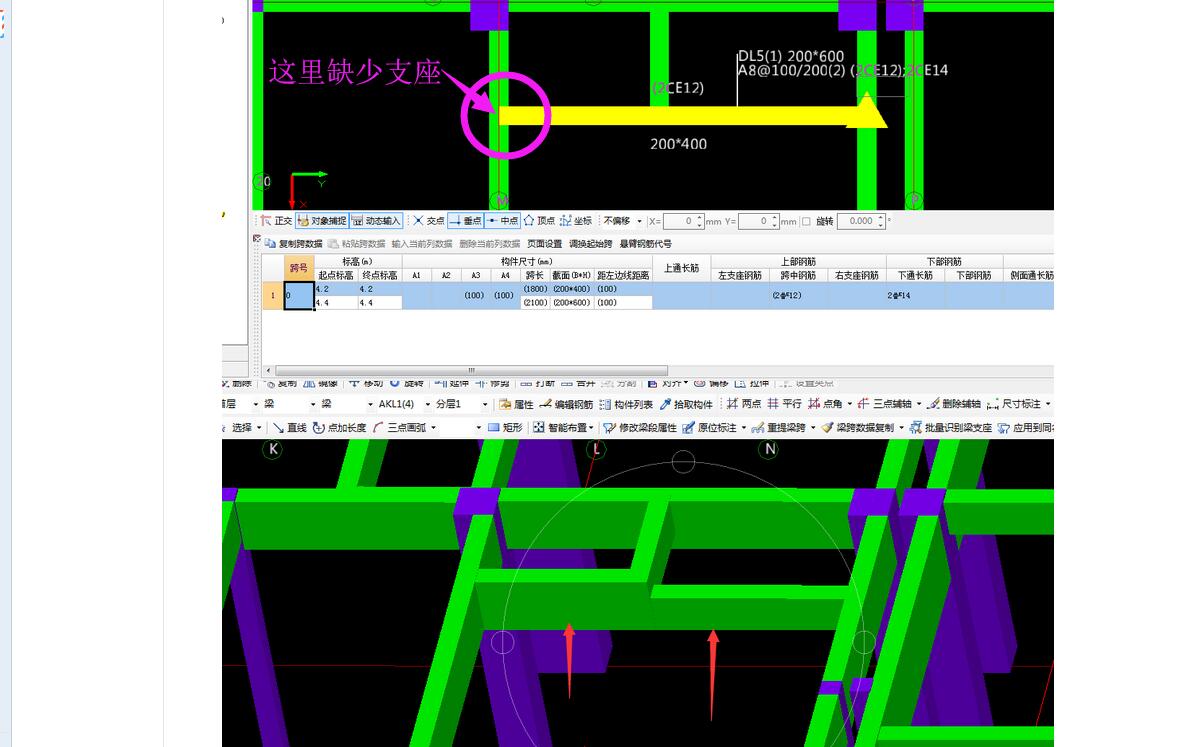Select the 跨号 column header
Screen dimensions: 1191x747
[299, 268]
